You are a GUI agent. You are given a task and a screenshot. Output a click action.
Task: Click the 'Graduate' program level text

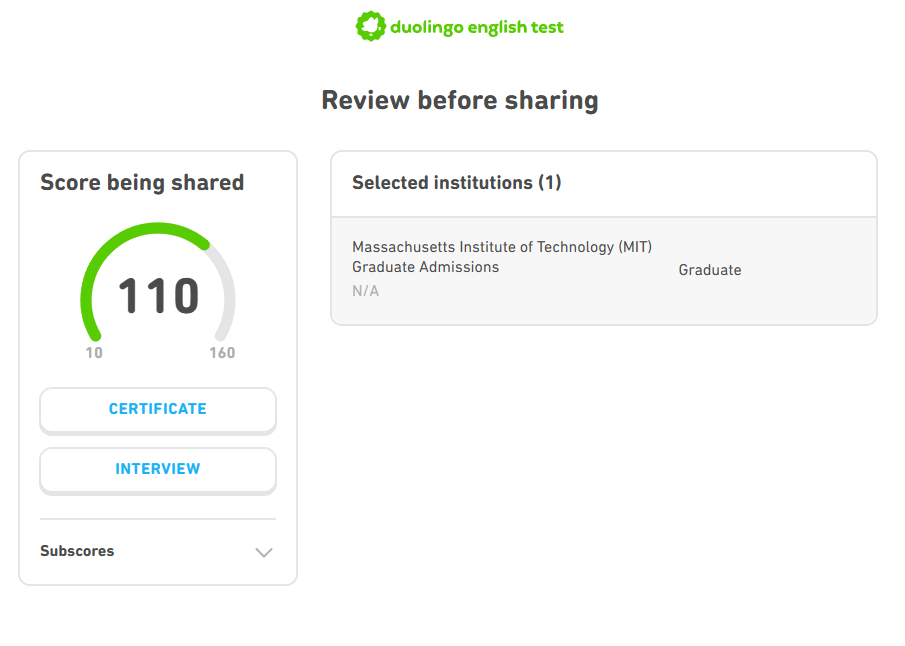pyautogui.click(x=710, y=270)
